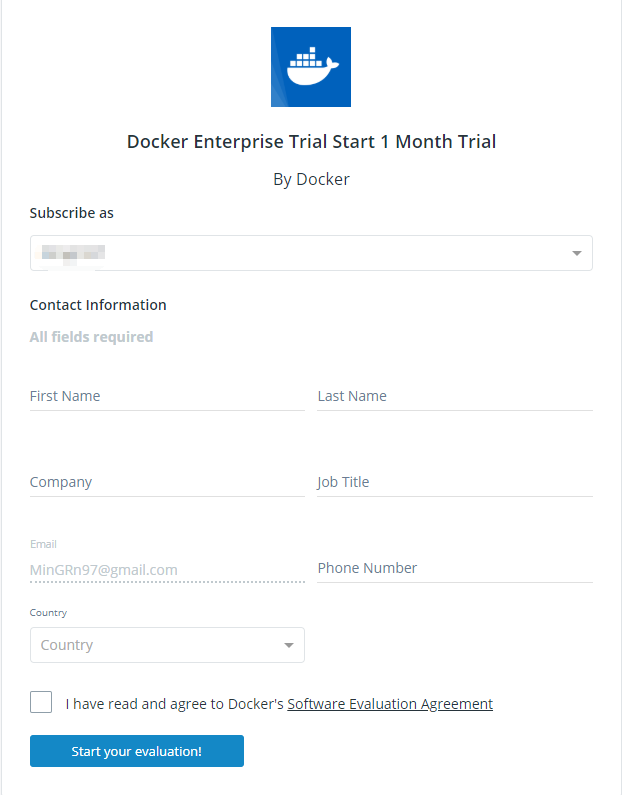Click the Docker Enterprise Trial title

[x=311, y=141]
